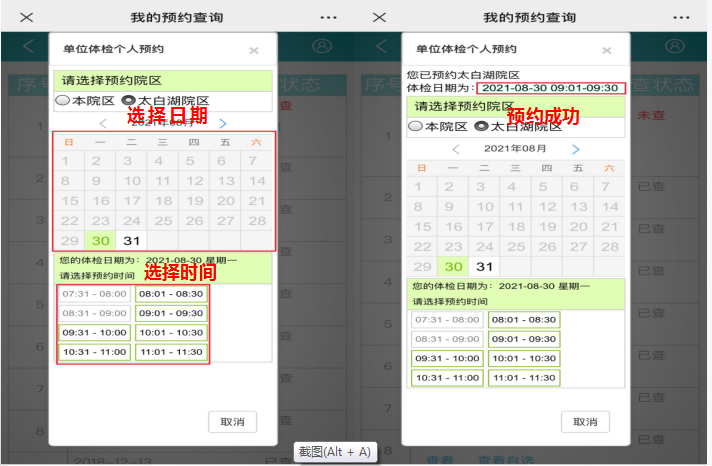Click 取消 button in the left dialog
Image resolution: width=712 pixels, height=466 pixels.
[x=232, y=421]
